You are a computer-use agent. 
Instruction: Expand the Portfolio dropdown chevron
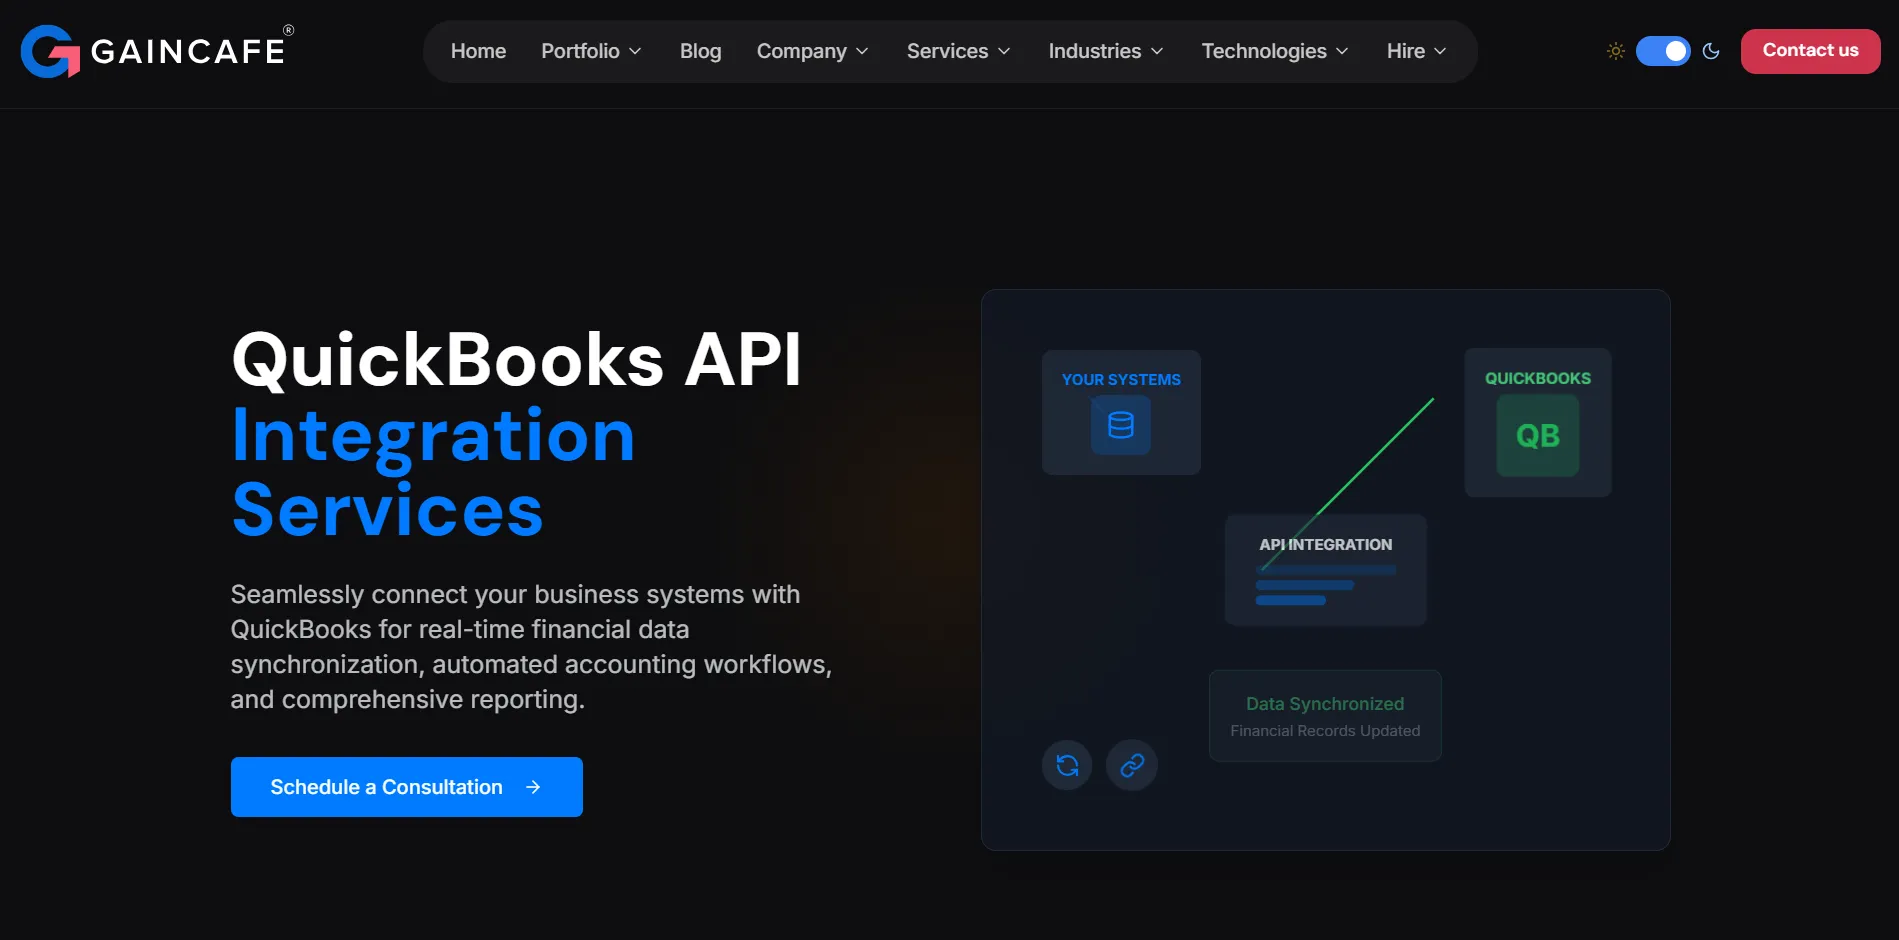click(x=635, y=51)
